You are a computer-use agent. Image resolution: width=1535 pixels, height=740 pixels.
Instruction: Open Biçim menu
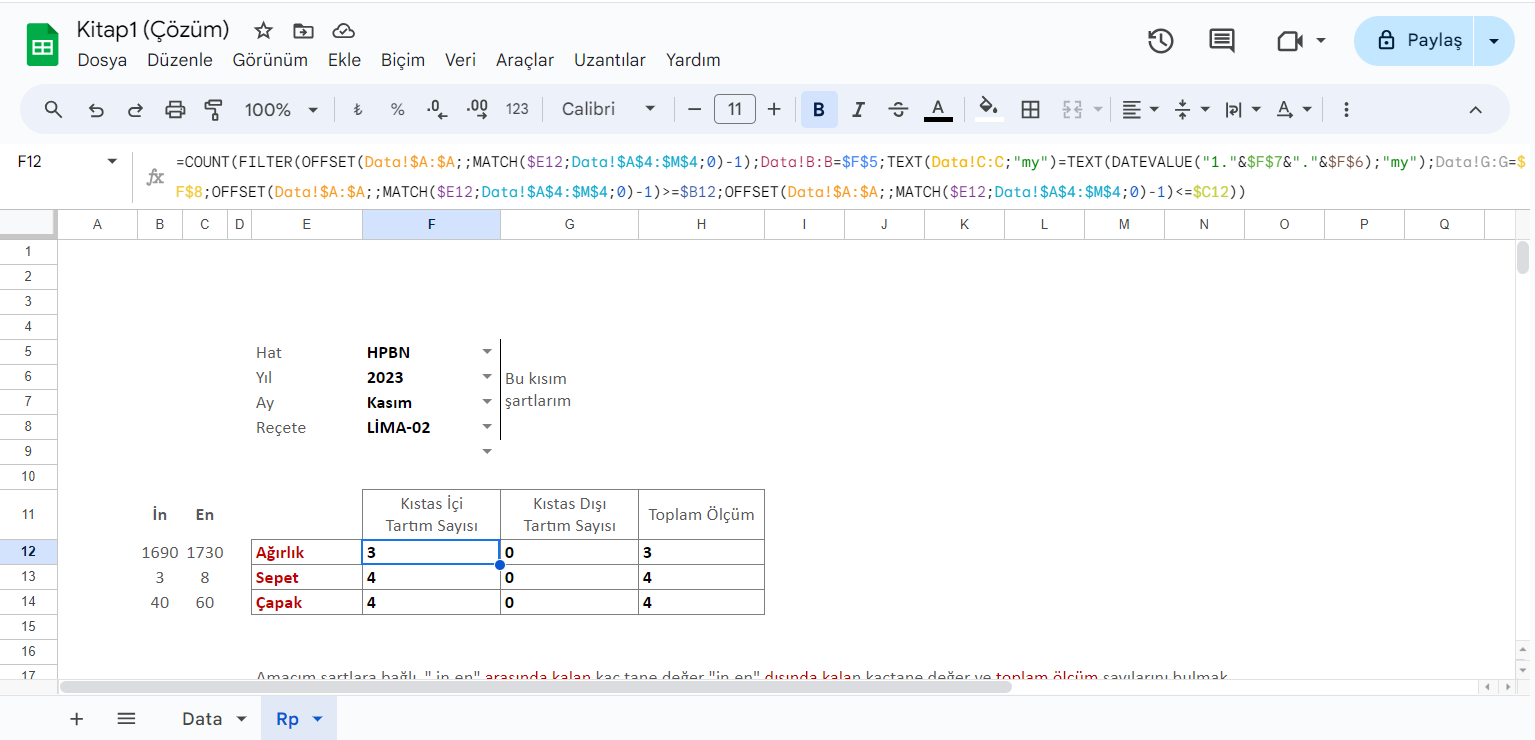click(x=403, y=60)
